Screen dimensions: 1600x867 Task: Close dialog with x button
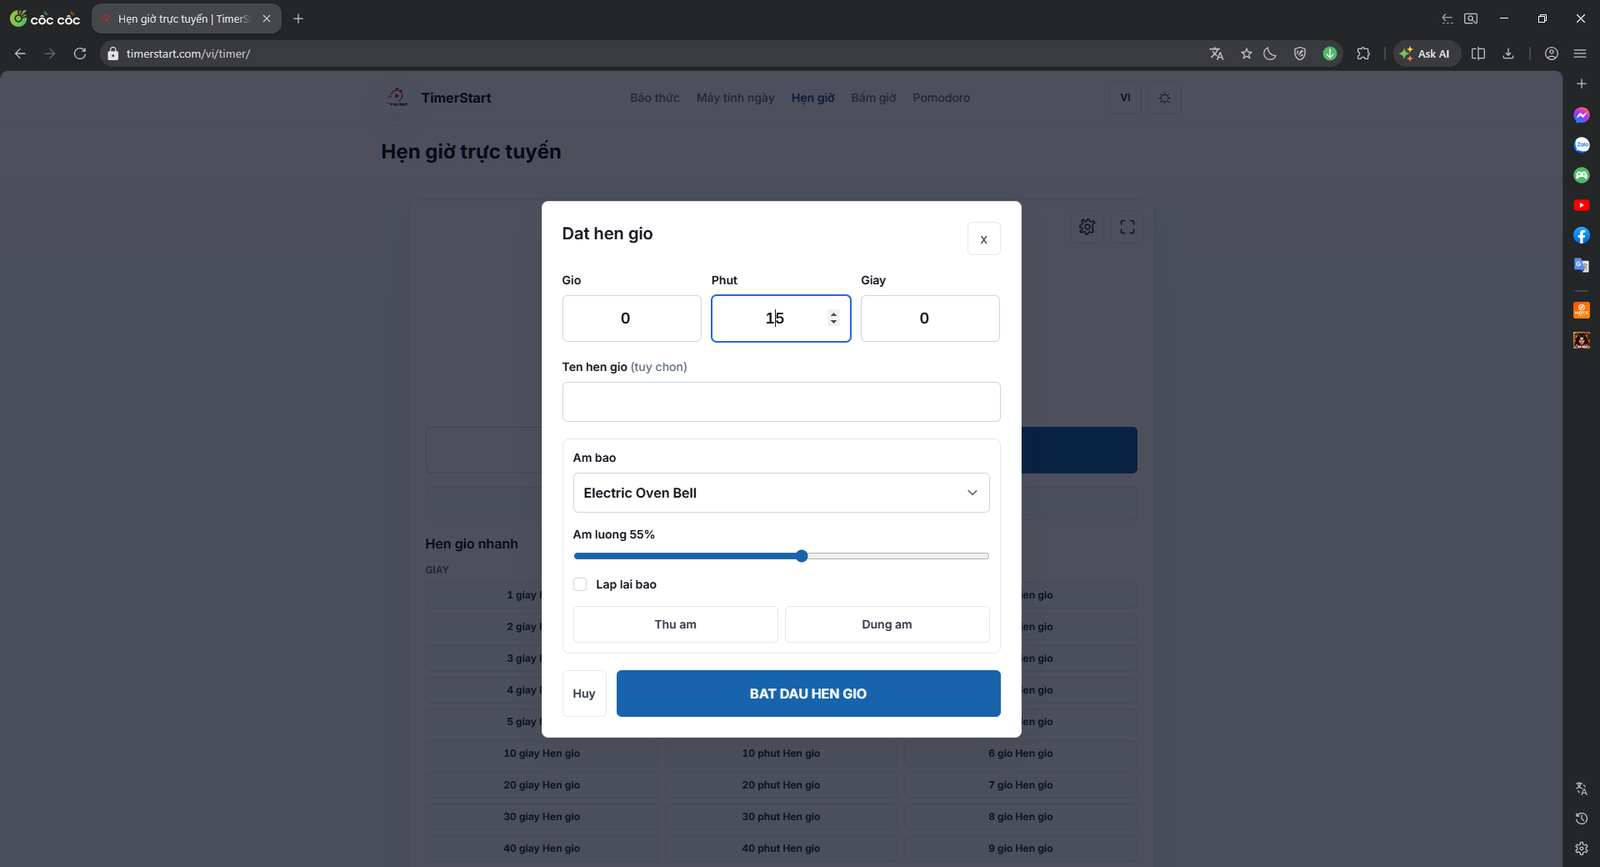pos(984,239)
